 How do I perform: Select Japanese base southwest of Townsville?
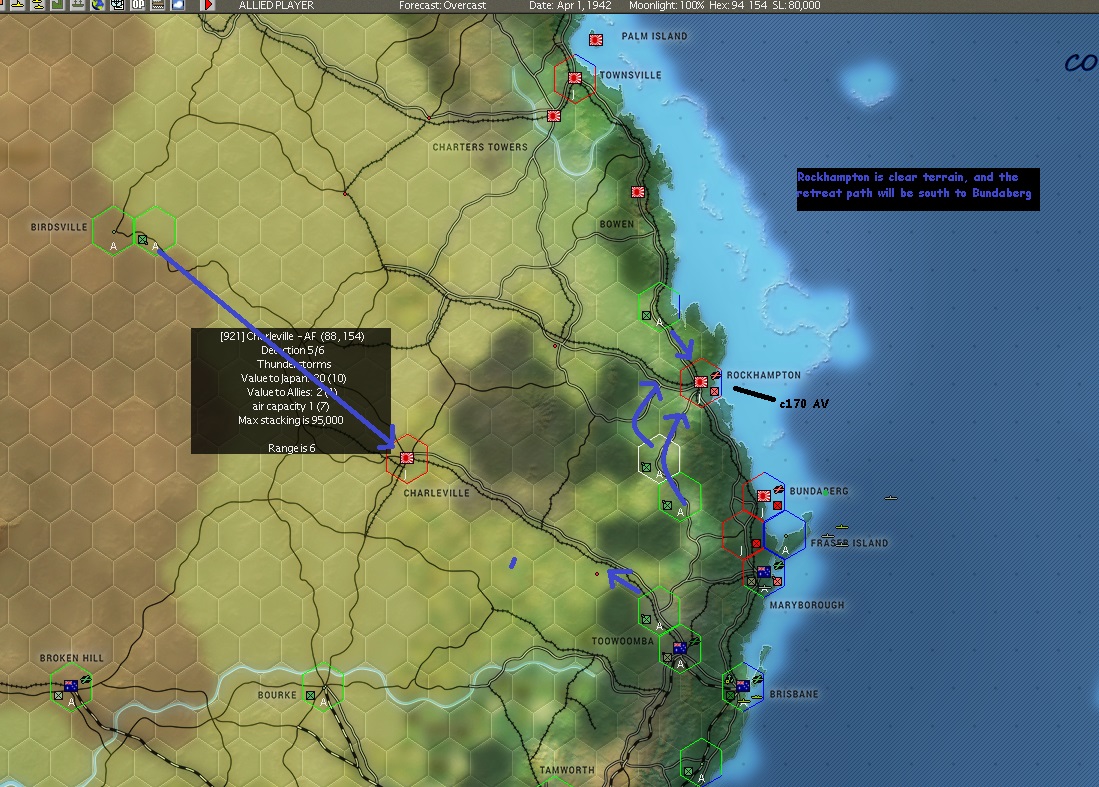tap(554, 116)
